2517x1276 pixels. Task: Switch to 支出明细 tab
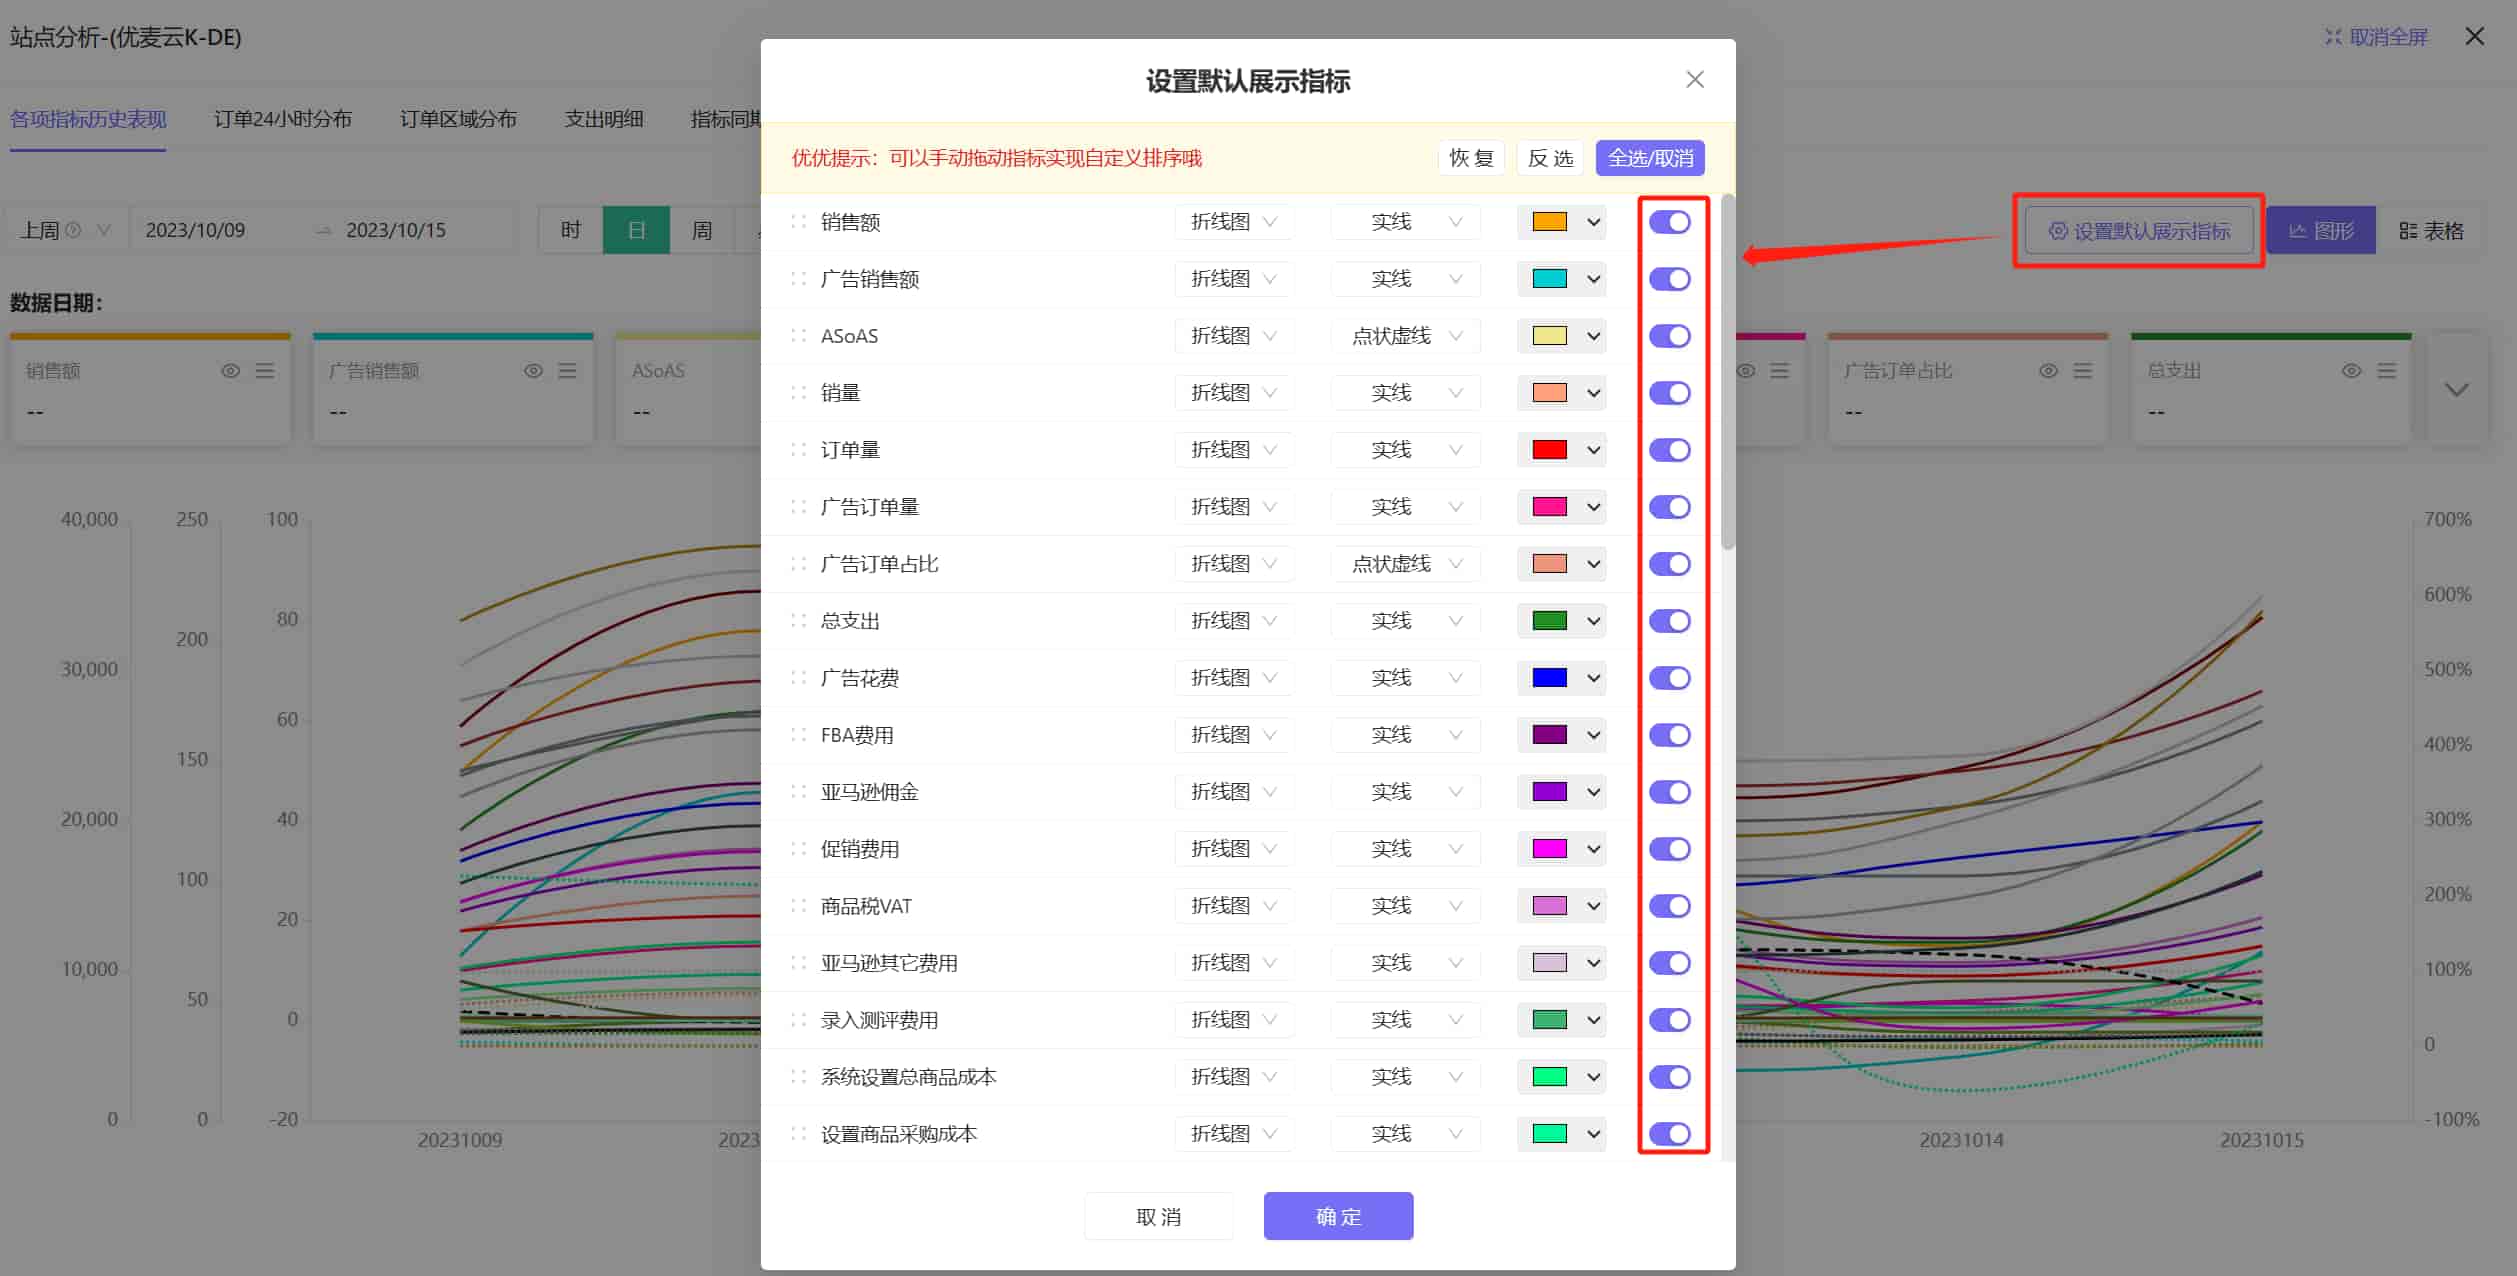click(x=604, y=119)
